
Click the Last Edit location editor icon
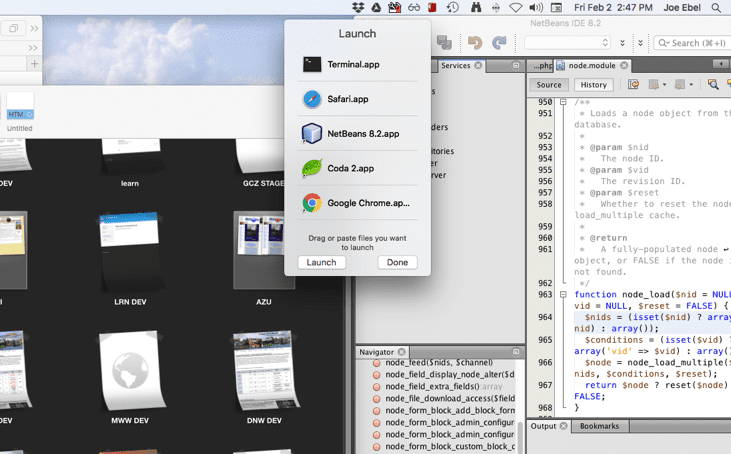(x=633, y=84)
